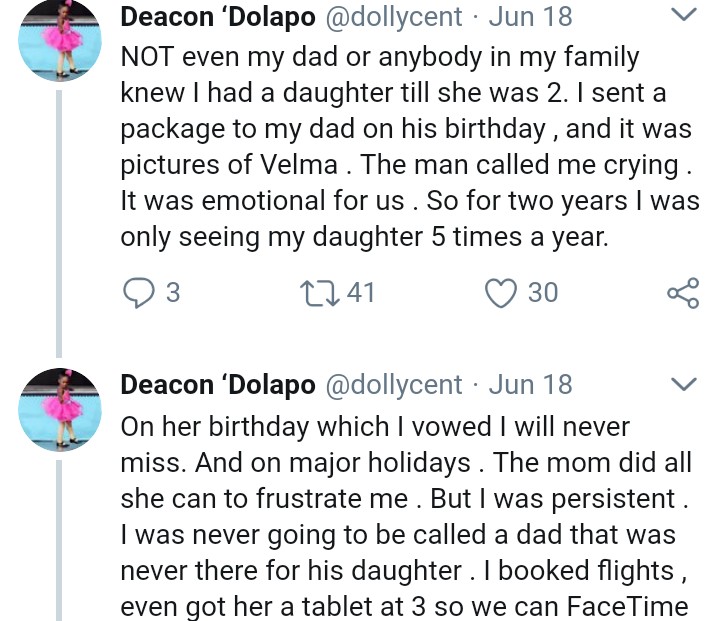Share the first tweet using the share icon
Image resolution: width=720 pixels, height=621 pixels.
(x=682, y=293)
